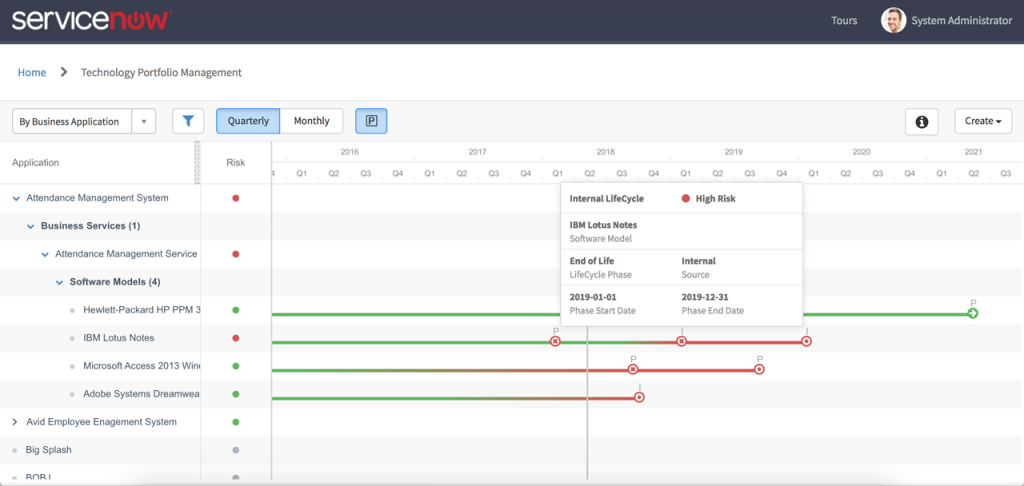Click red risk dot for IBM Lotus Notes
The height and width of the screenshot is (486, 1024).
pos(236,338)
